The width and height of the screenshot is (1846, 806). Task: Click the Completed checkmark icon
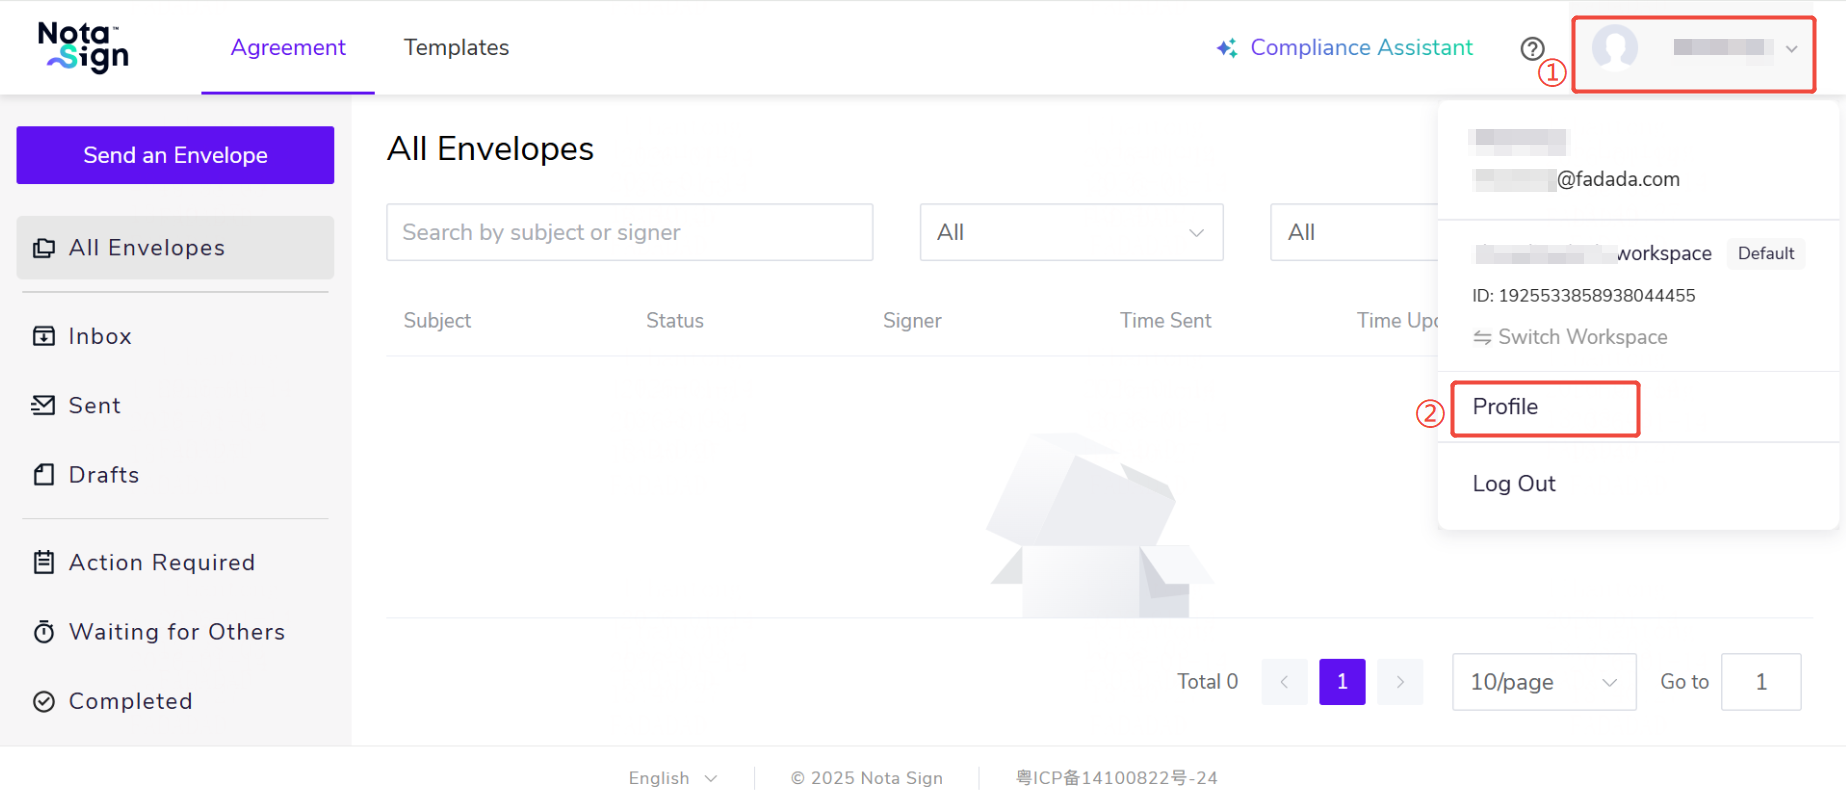pyautogui.click(x=44, y=701)
